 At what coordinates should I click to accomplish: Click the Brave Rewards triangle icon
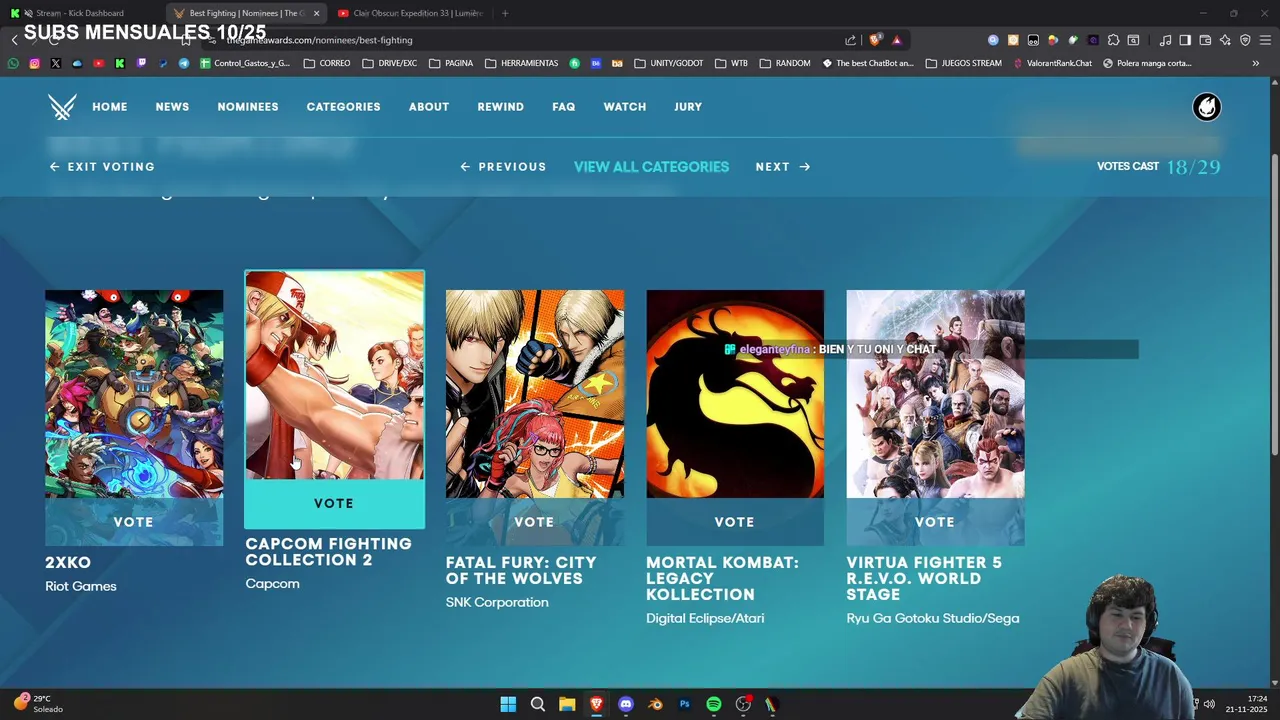click(897, 40)
